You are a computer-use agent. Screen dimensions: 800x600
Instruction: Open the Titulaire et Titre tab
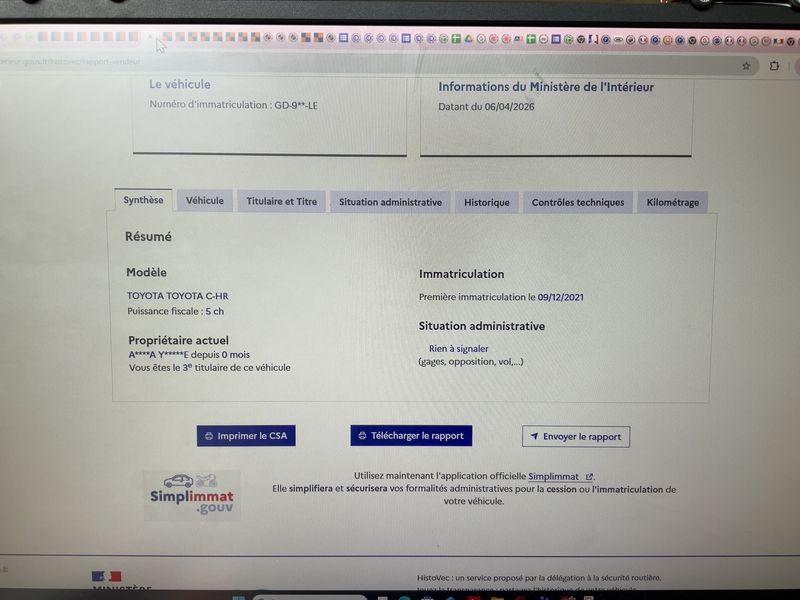pyautogui.click(x=282, y=201)
